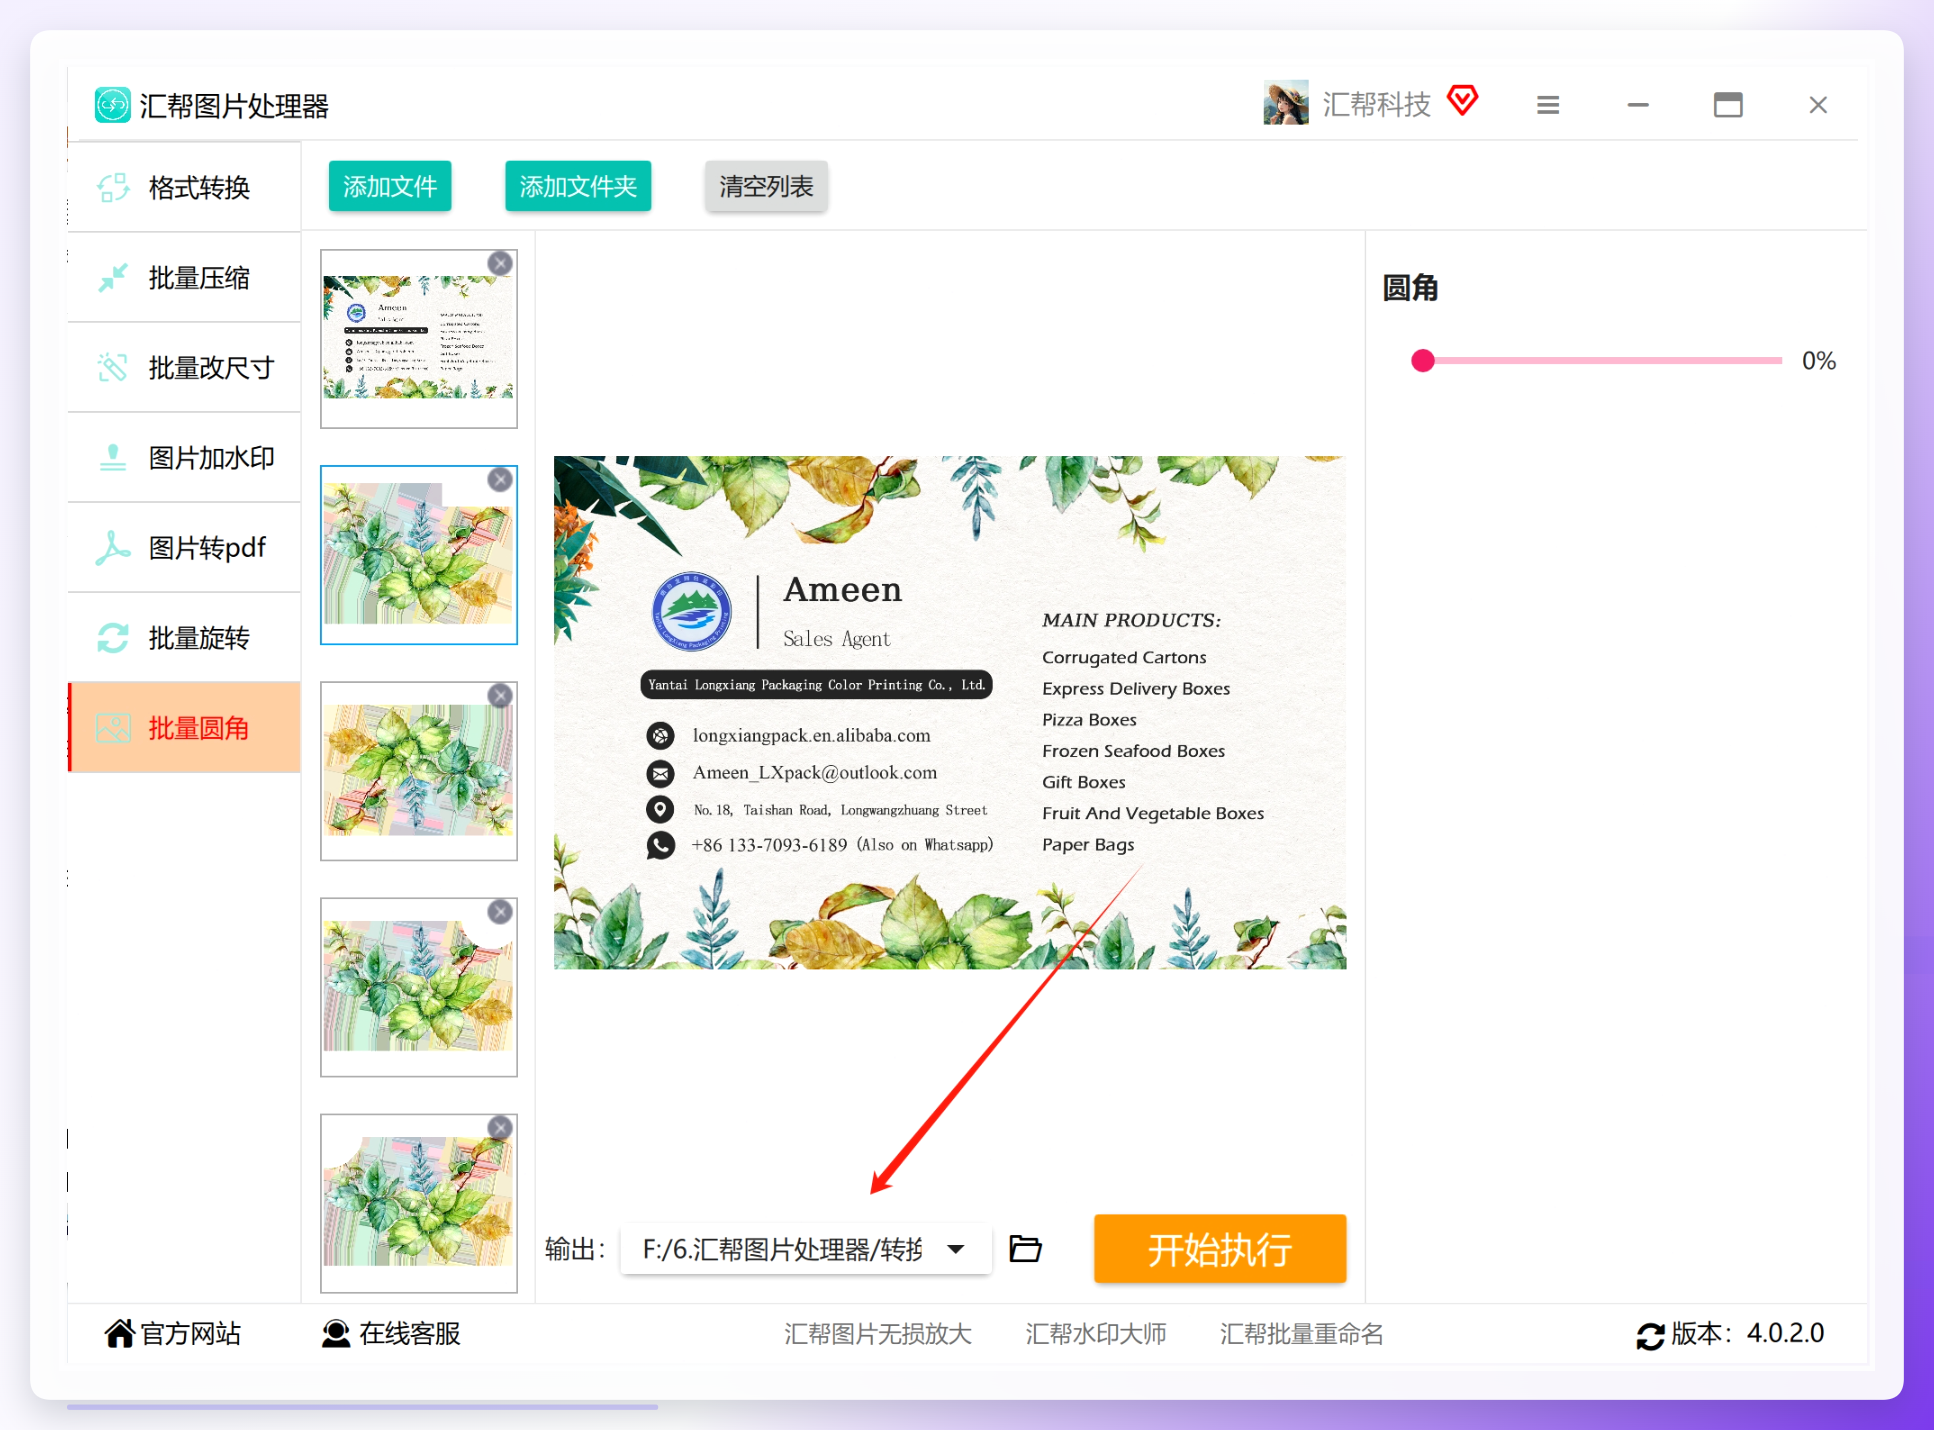Click the 圆角 slider handle
1934x1430 pixels.
(x=1423, y=361)
